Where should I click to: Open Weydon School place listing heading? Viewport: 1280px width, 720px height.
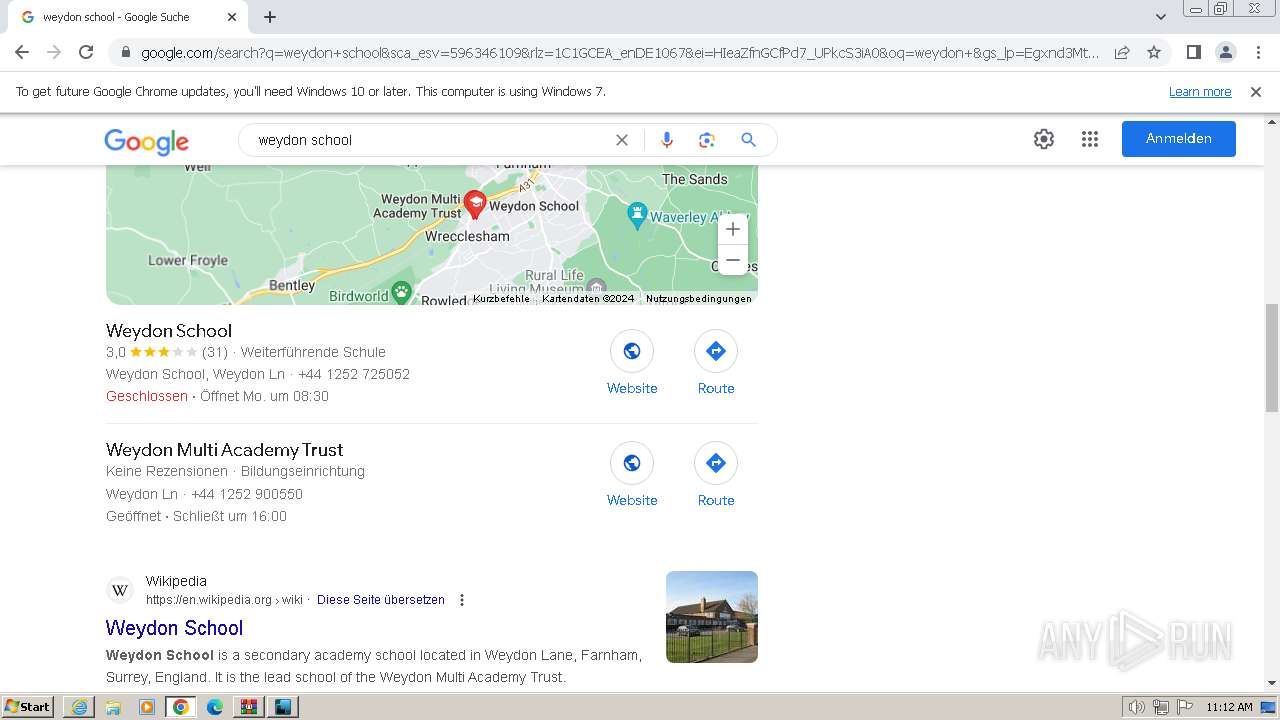click(x=169, y=331)
